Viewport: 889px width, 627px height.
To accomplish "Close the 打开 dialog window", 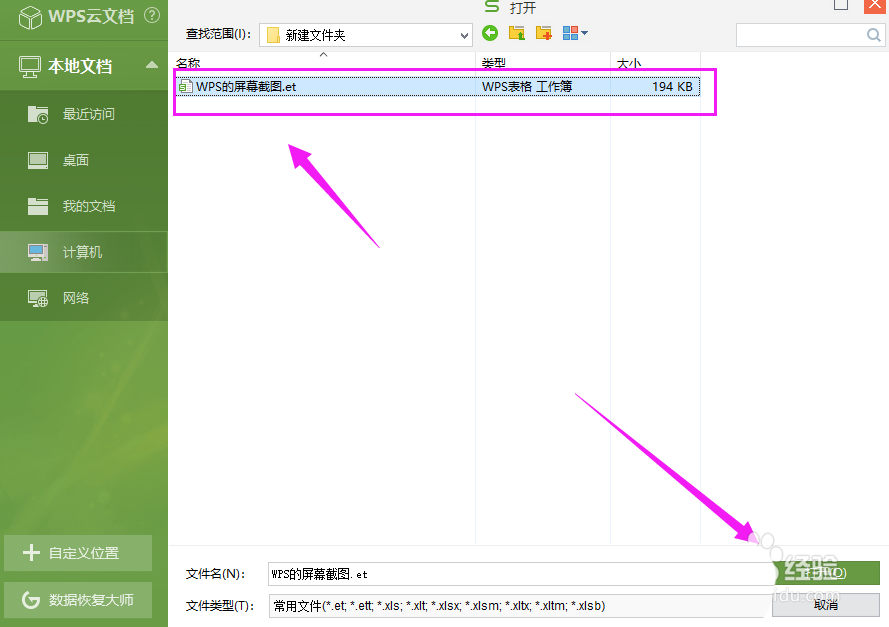I will [x=875, y=6].
